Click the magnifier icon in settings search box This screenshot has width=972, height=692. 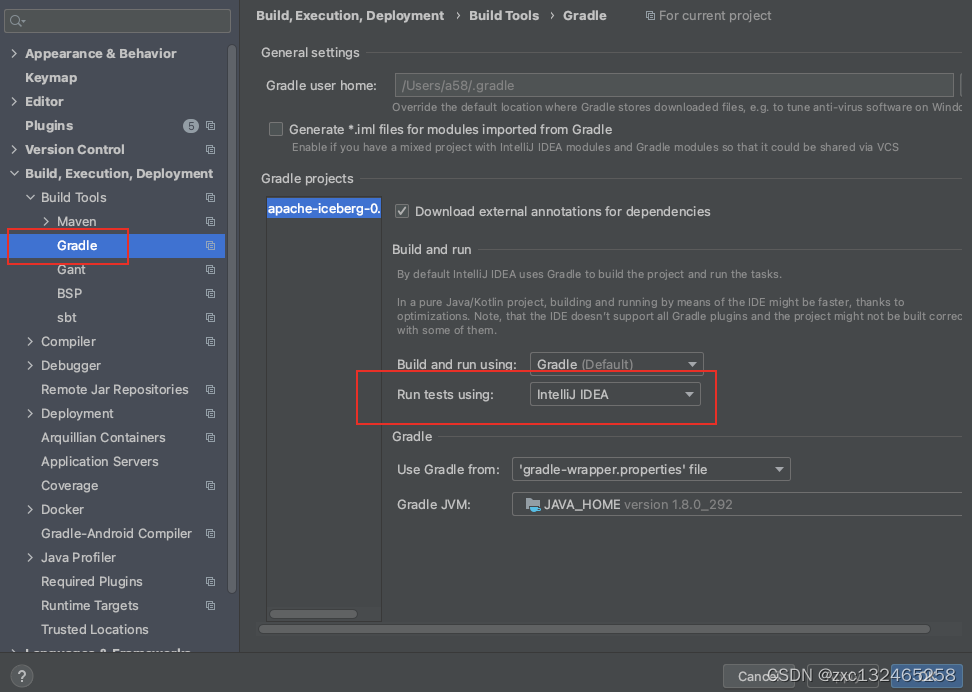pyautogui.click(x=17, y=20)
